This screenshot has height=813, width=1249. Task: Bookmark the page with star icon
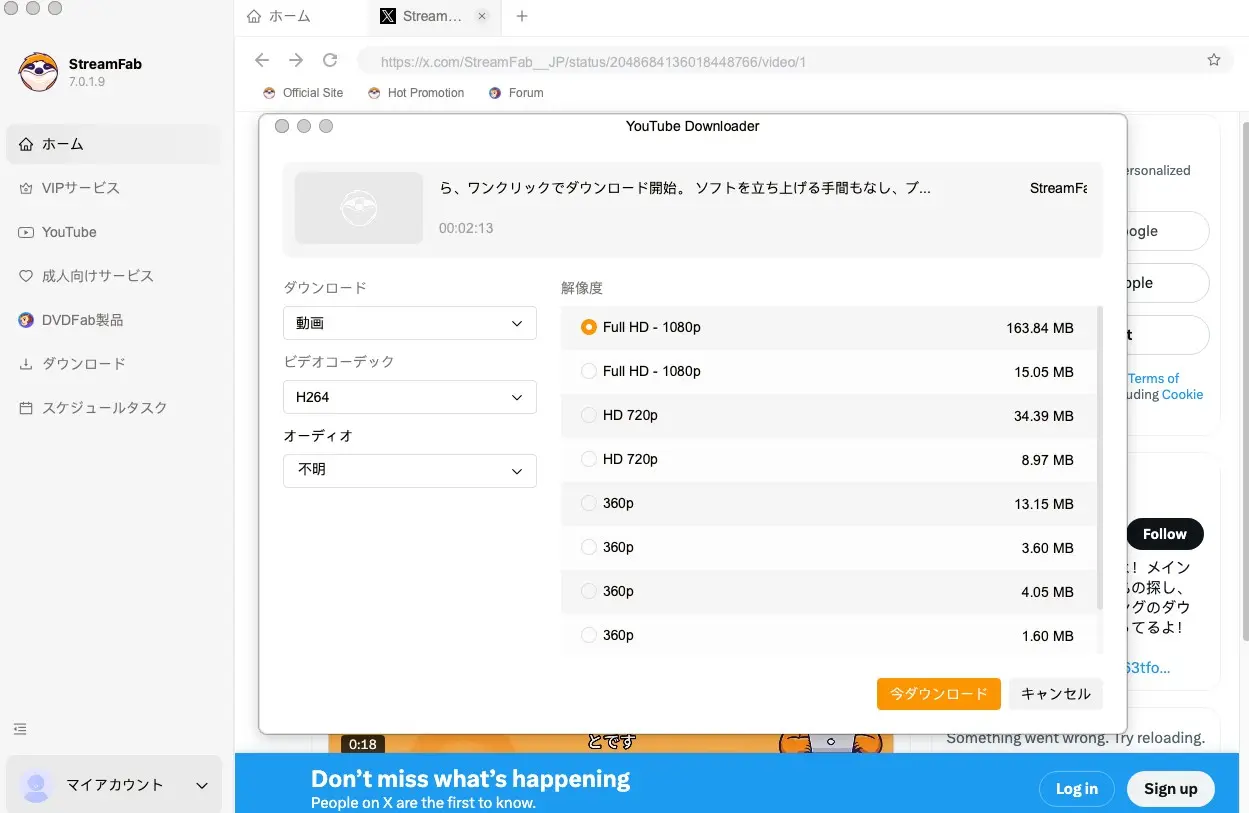tap(1214, 60)
